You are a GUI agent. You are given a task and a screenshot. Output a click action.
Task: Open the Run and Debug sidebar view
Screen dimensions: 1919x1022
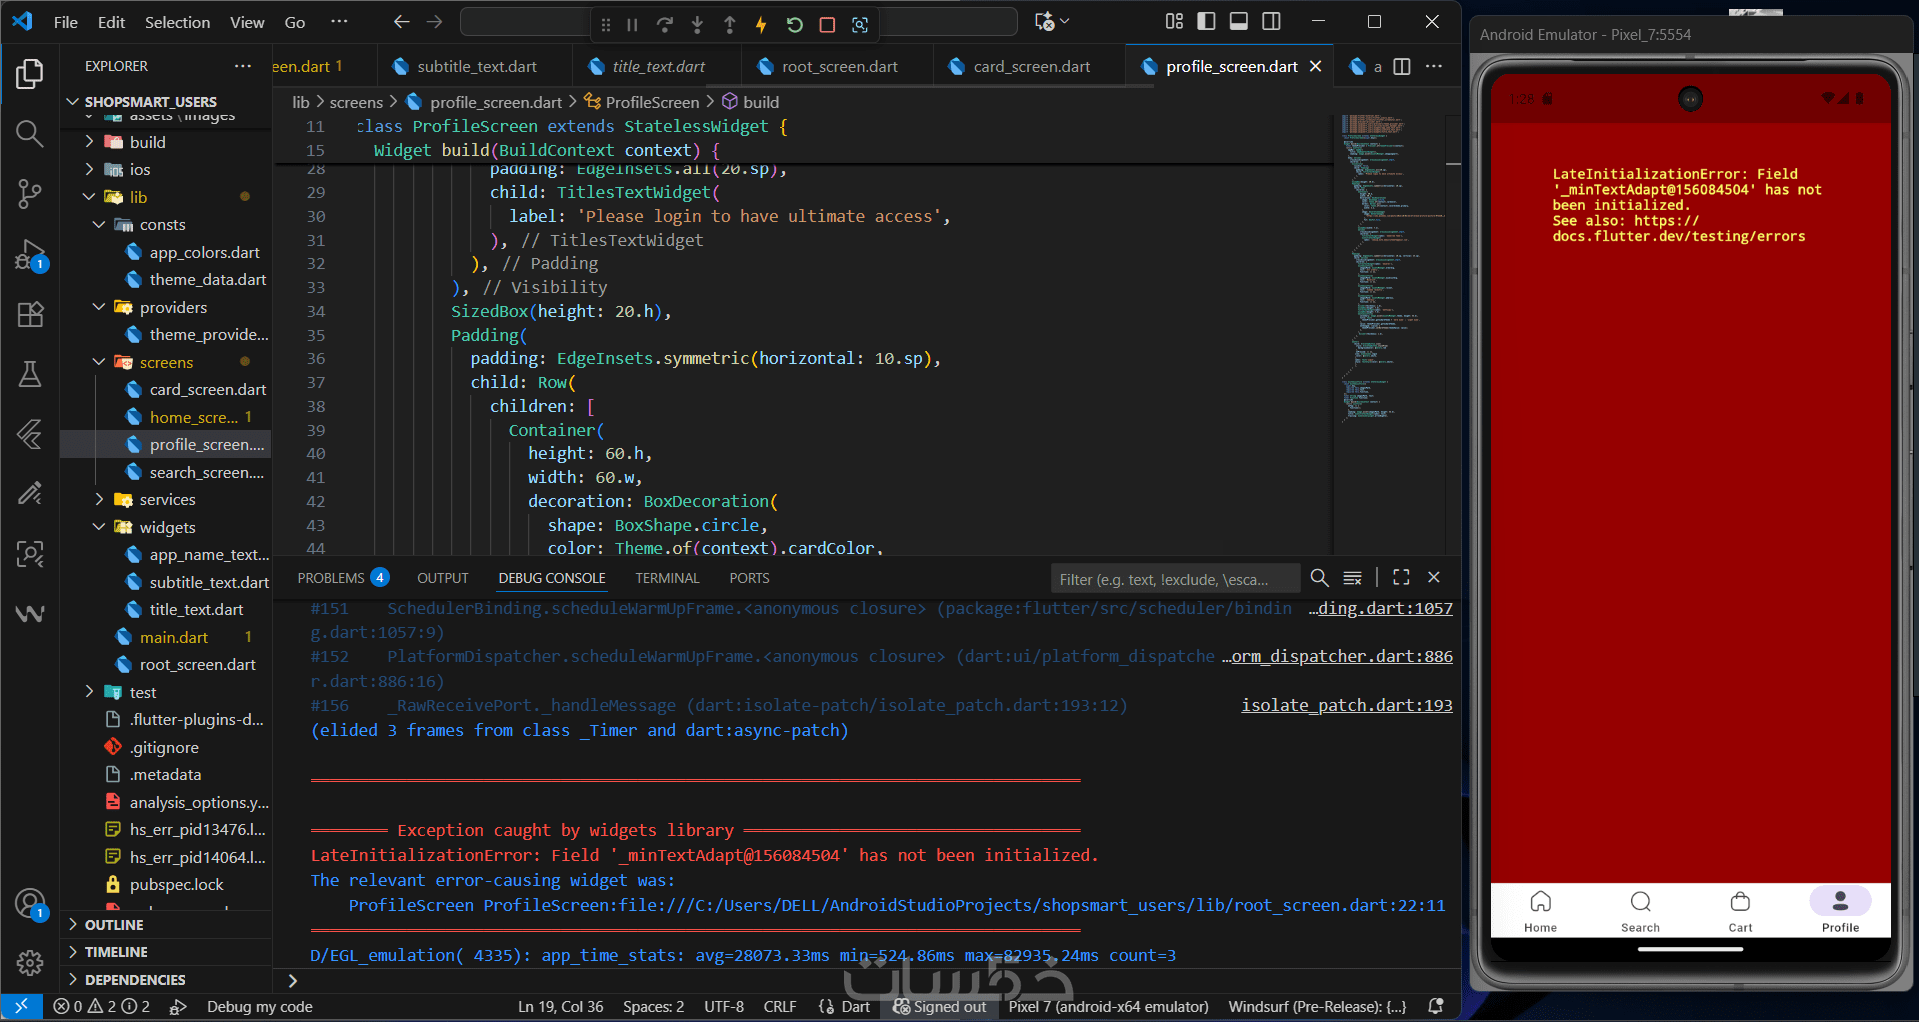coord(30,255)
